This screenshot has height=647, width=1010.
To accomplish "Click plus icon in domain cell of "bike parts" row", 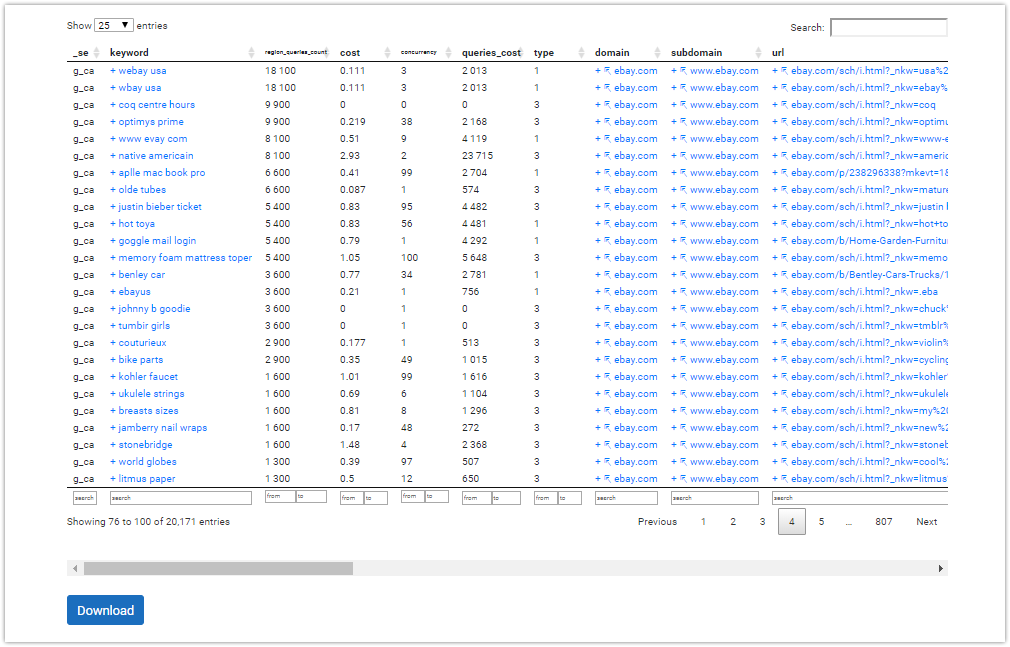I will pyautogui.click(x=598, y=360).
